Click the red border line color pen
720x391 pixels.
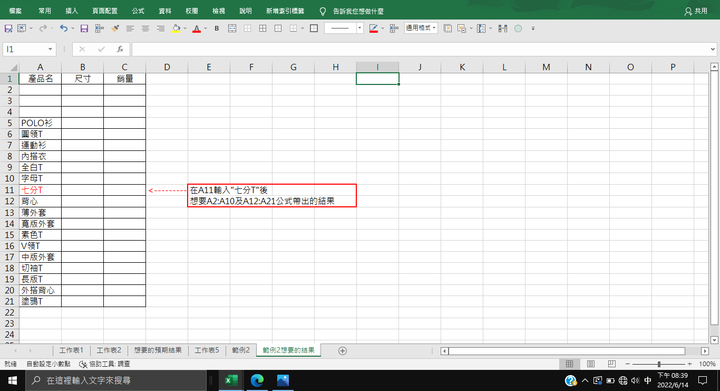(373, 28)
